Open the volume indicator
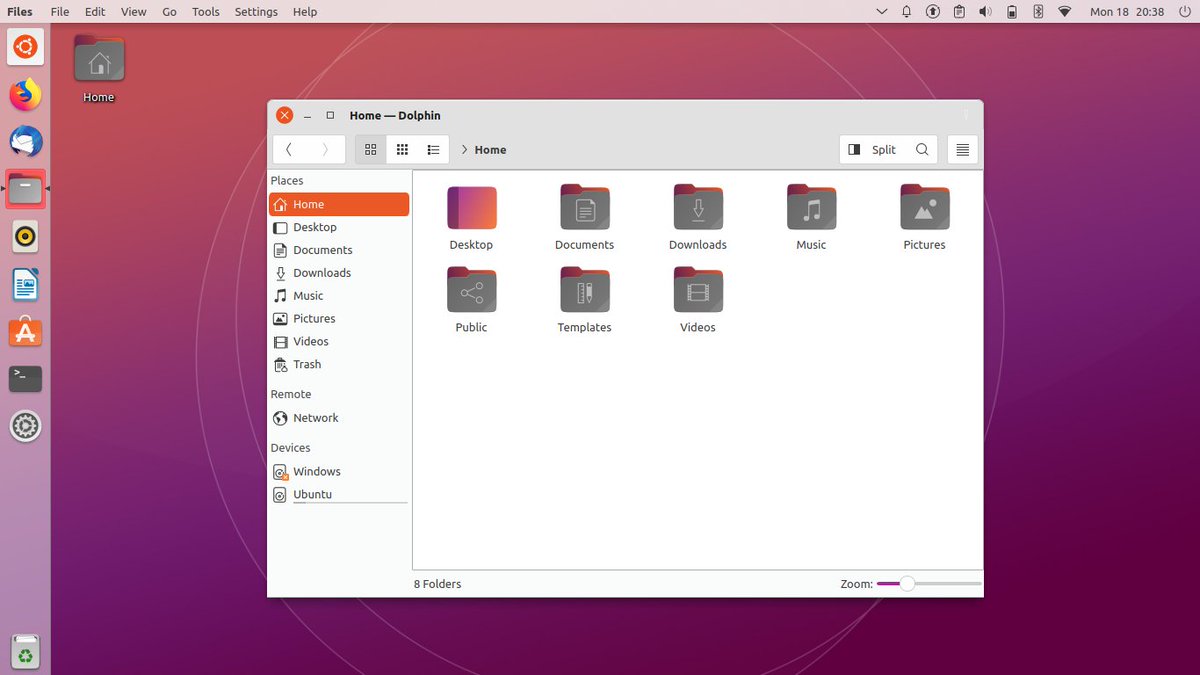The width and height of the screenshot is (1200, 675). coord(985,12)
